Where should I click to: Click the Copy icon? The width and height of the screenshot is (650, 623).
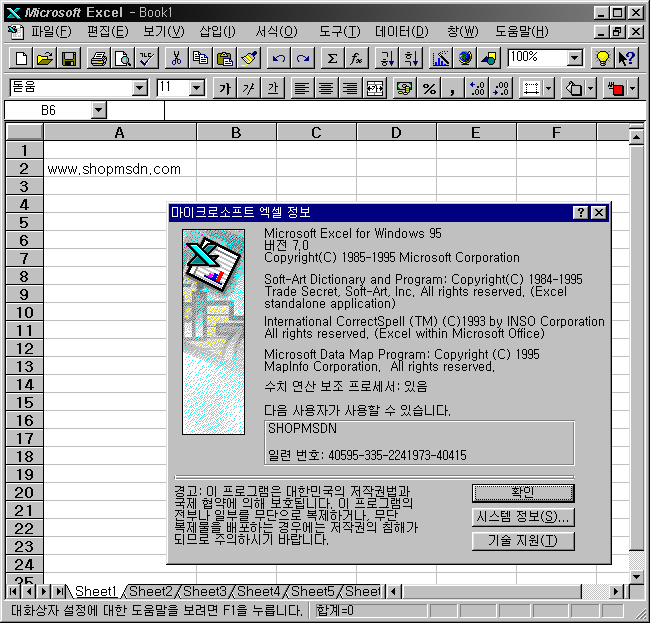[201, 58]
